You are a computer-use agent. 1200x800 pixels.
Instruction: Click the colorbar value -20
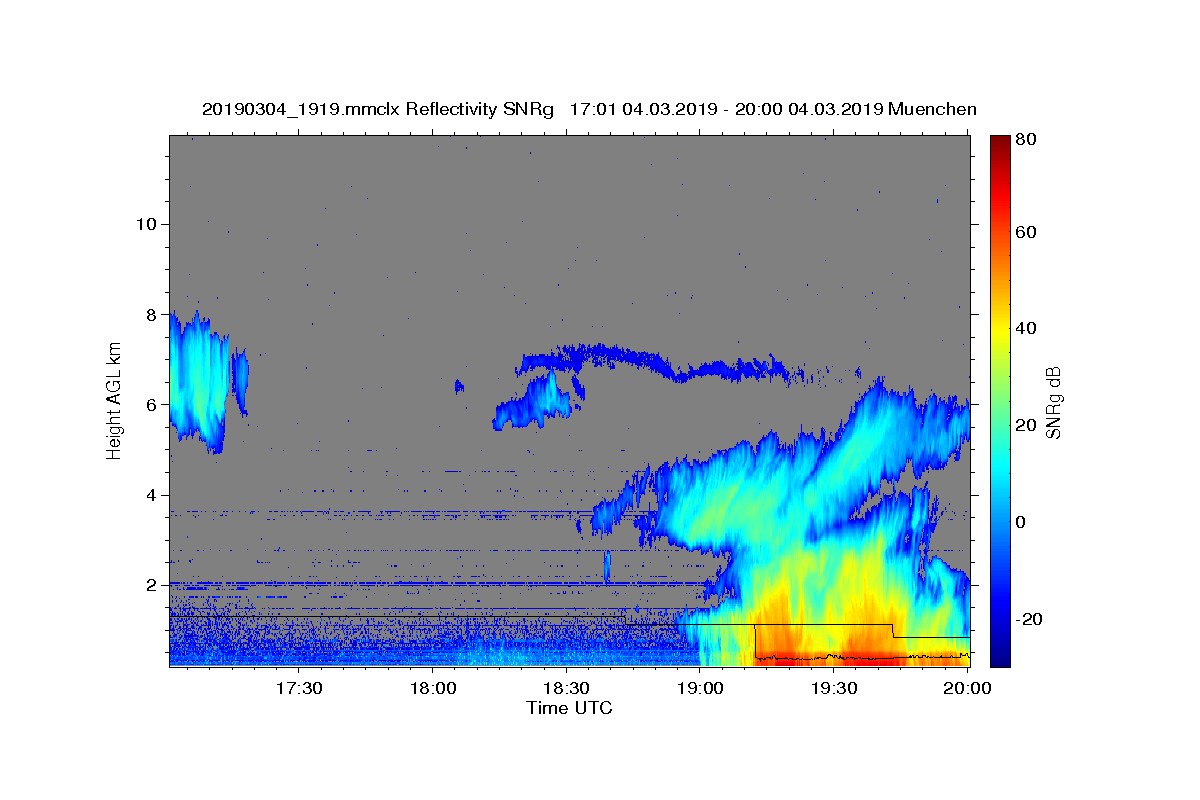click(1028, 619)
